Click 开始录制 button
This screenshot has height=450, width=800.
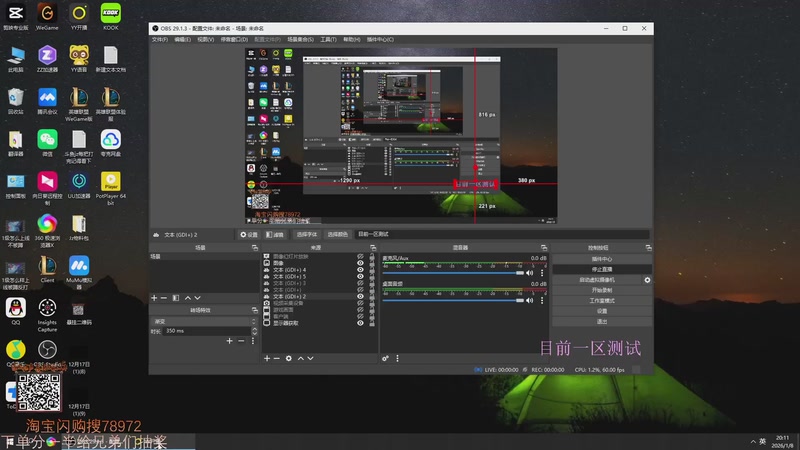(602, 290)
